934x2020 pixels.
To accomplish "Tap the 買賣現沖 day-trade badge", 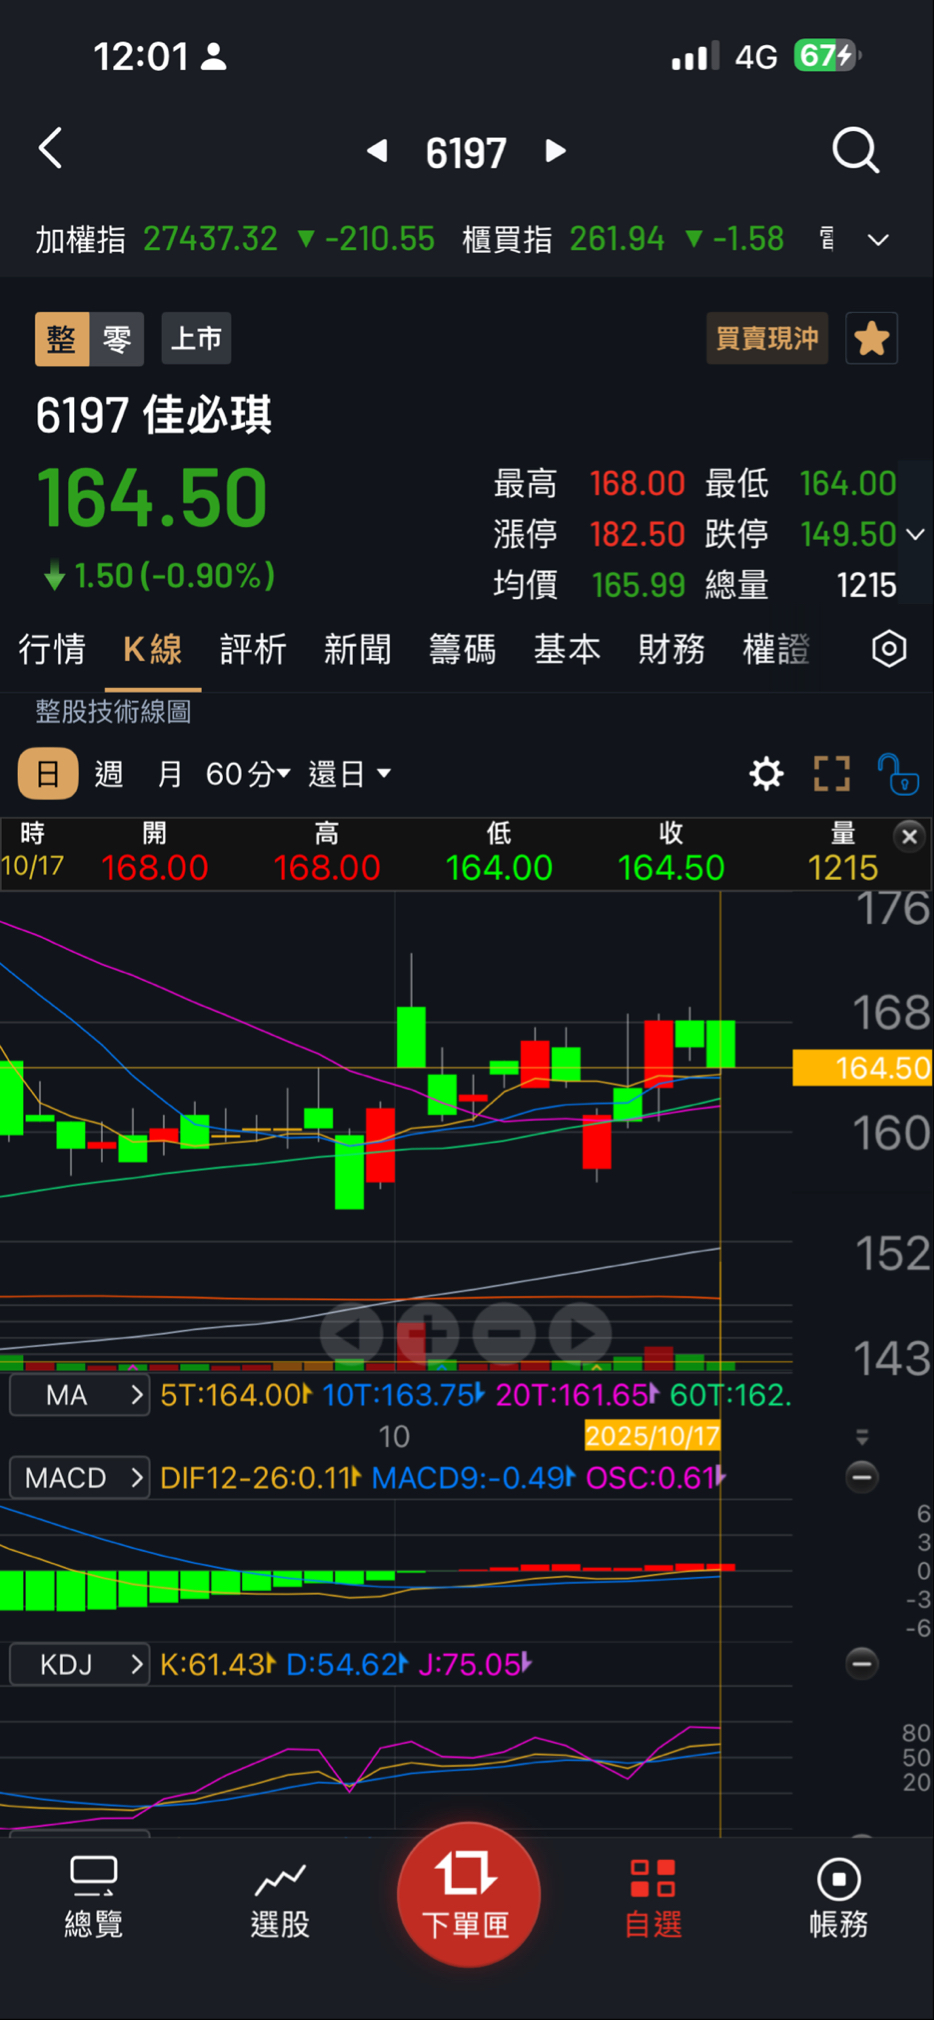I will [767, 339].
